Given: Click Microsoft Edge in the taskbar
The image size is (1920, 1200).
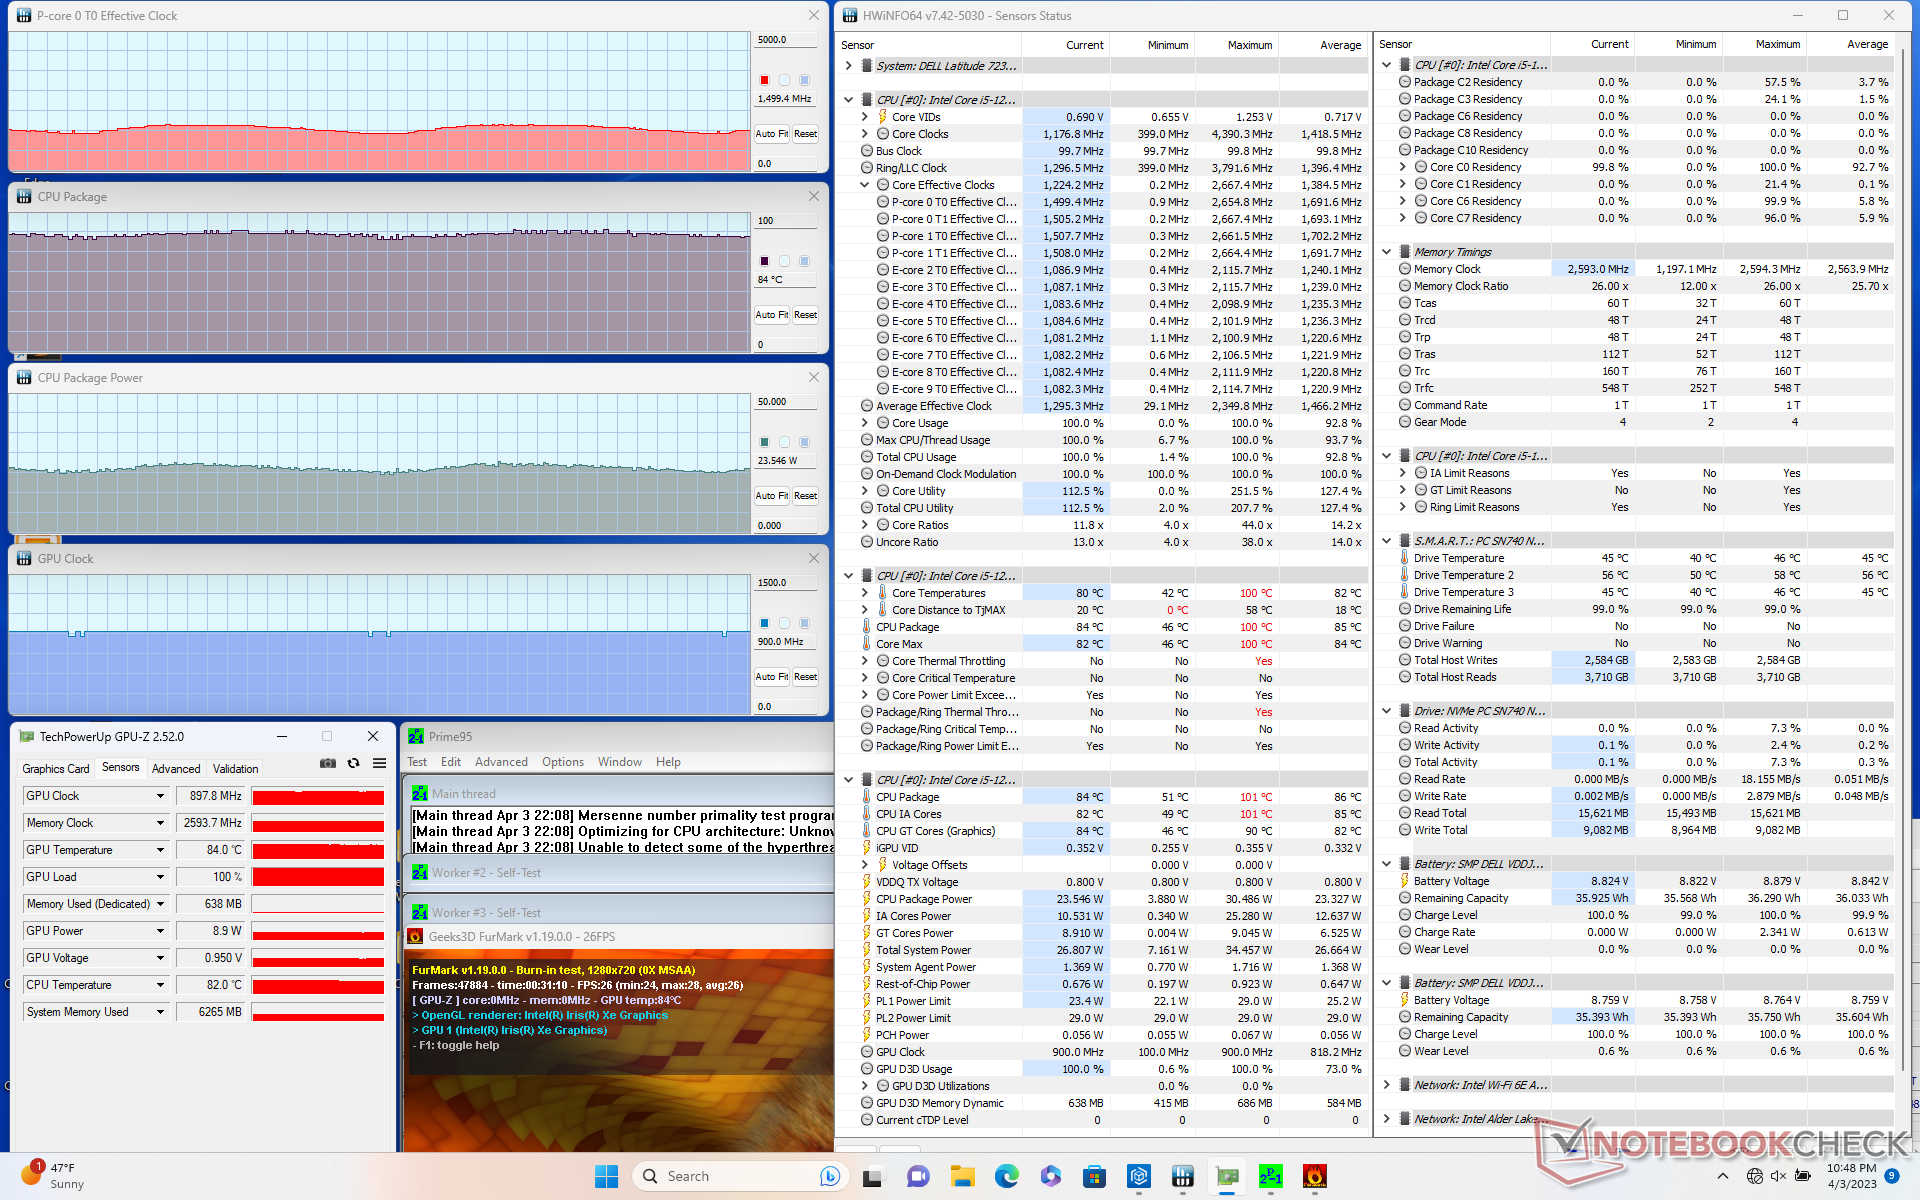Looking at the screenshot, I should (1006, 1176).
